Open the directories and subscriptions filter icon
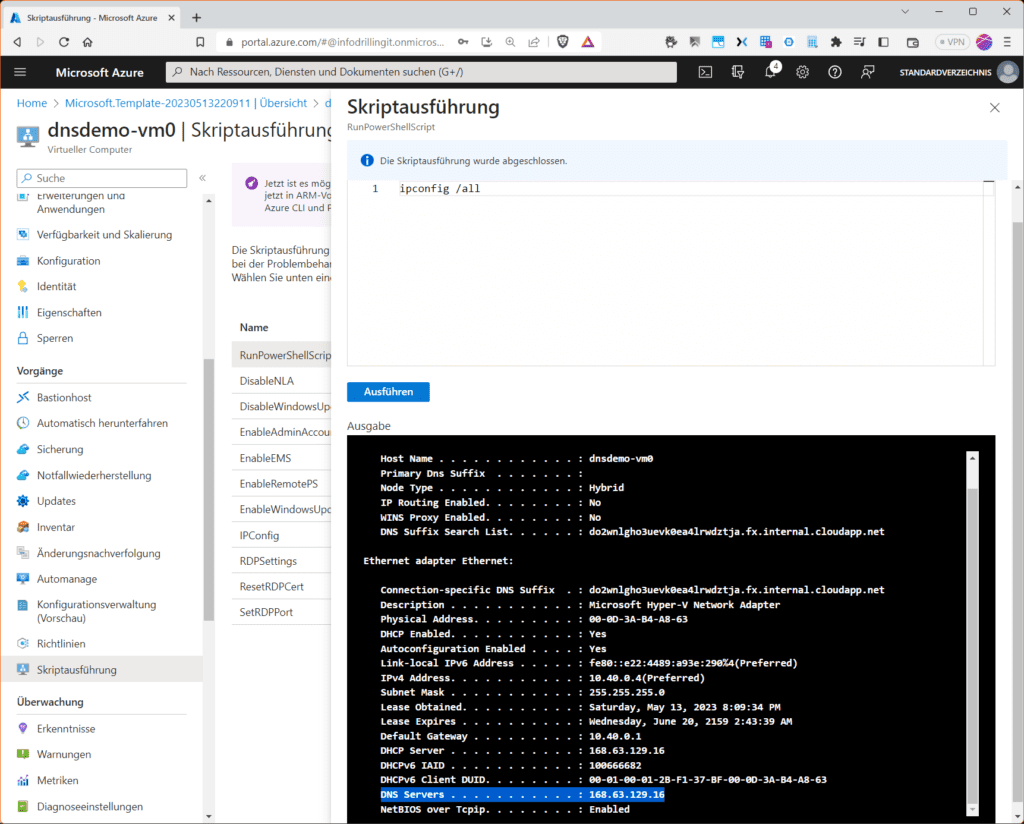1024x824 pixels. [738, 72]
